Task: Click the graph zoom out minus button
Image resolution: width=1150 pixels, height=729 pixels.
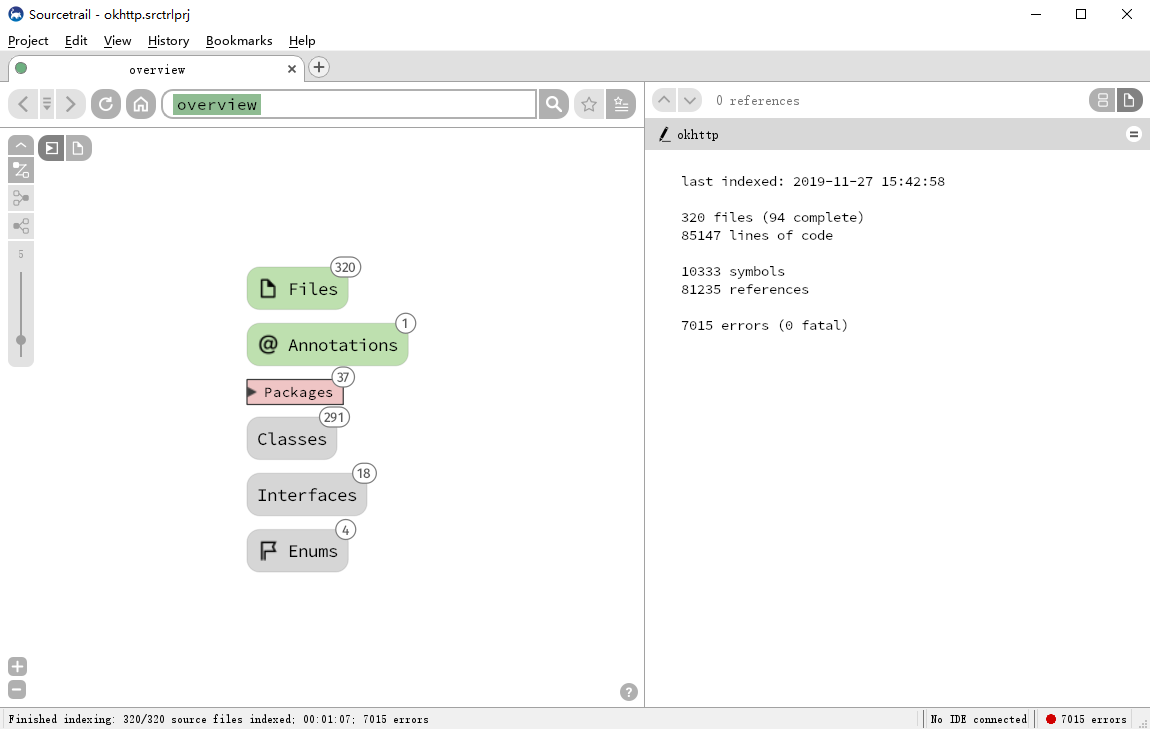Action: [17, 689]
